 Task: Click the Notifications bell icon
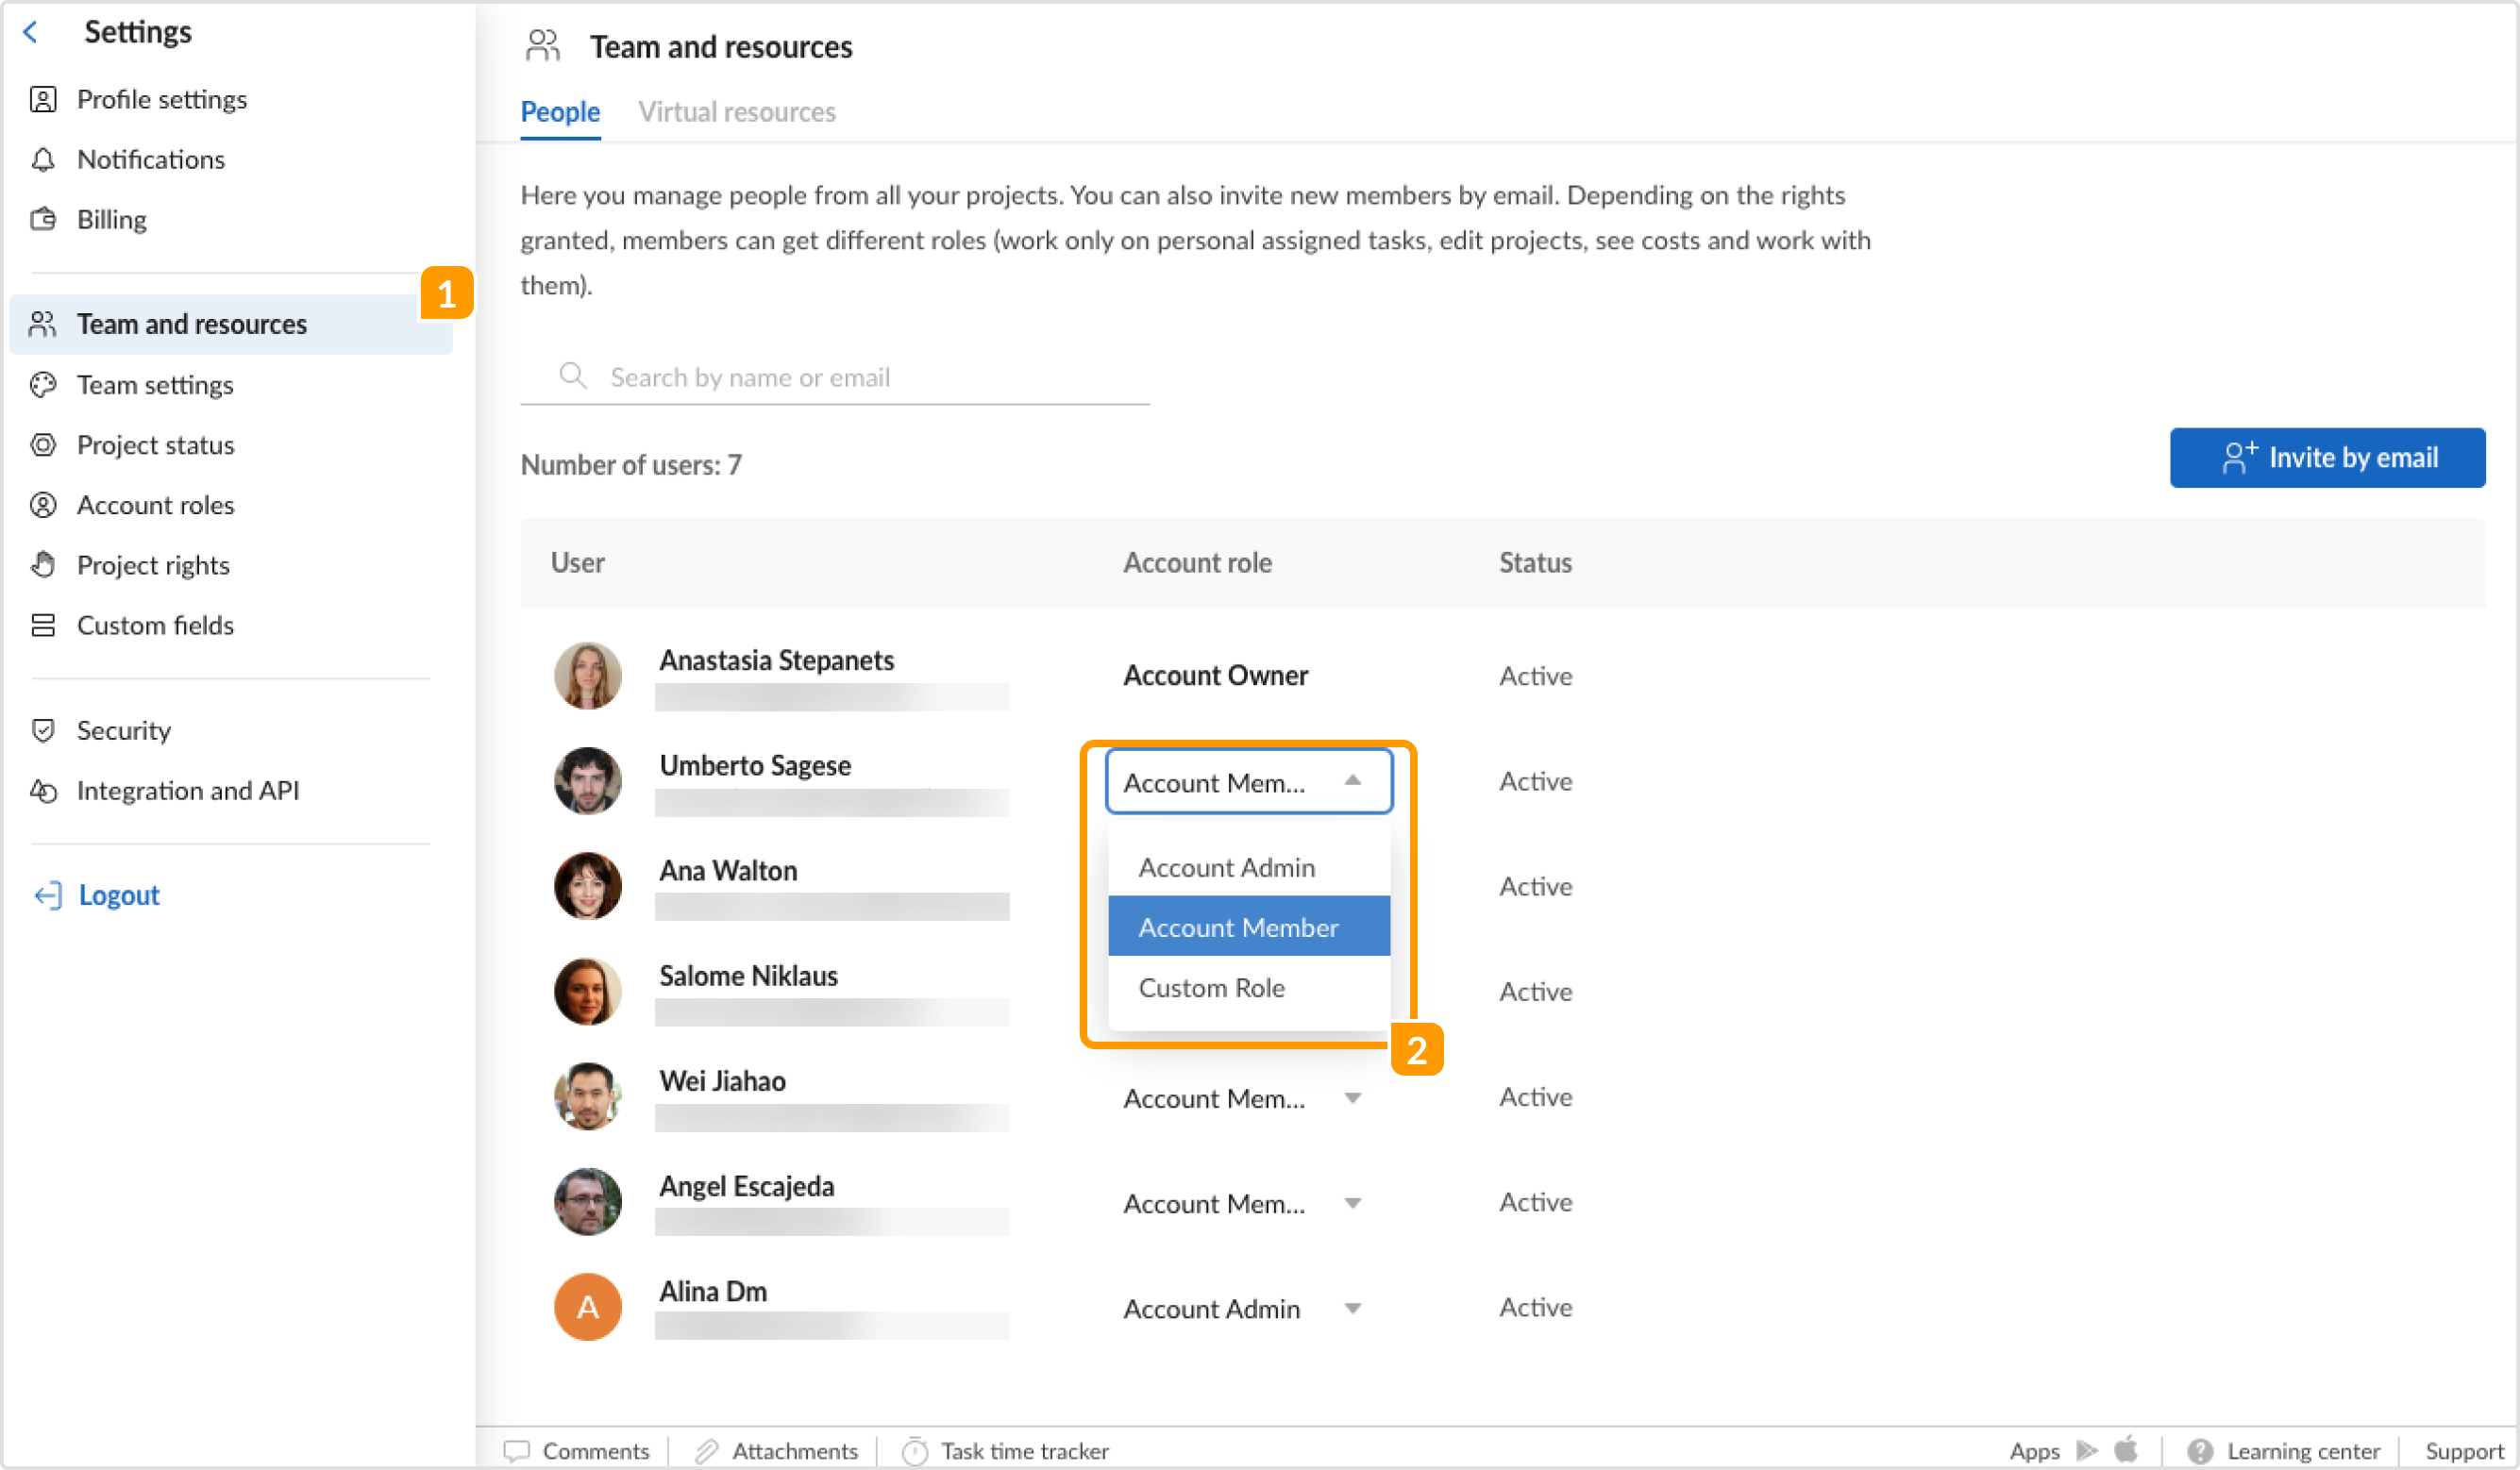pyautogui.click(x=43, y=159)
